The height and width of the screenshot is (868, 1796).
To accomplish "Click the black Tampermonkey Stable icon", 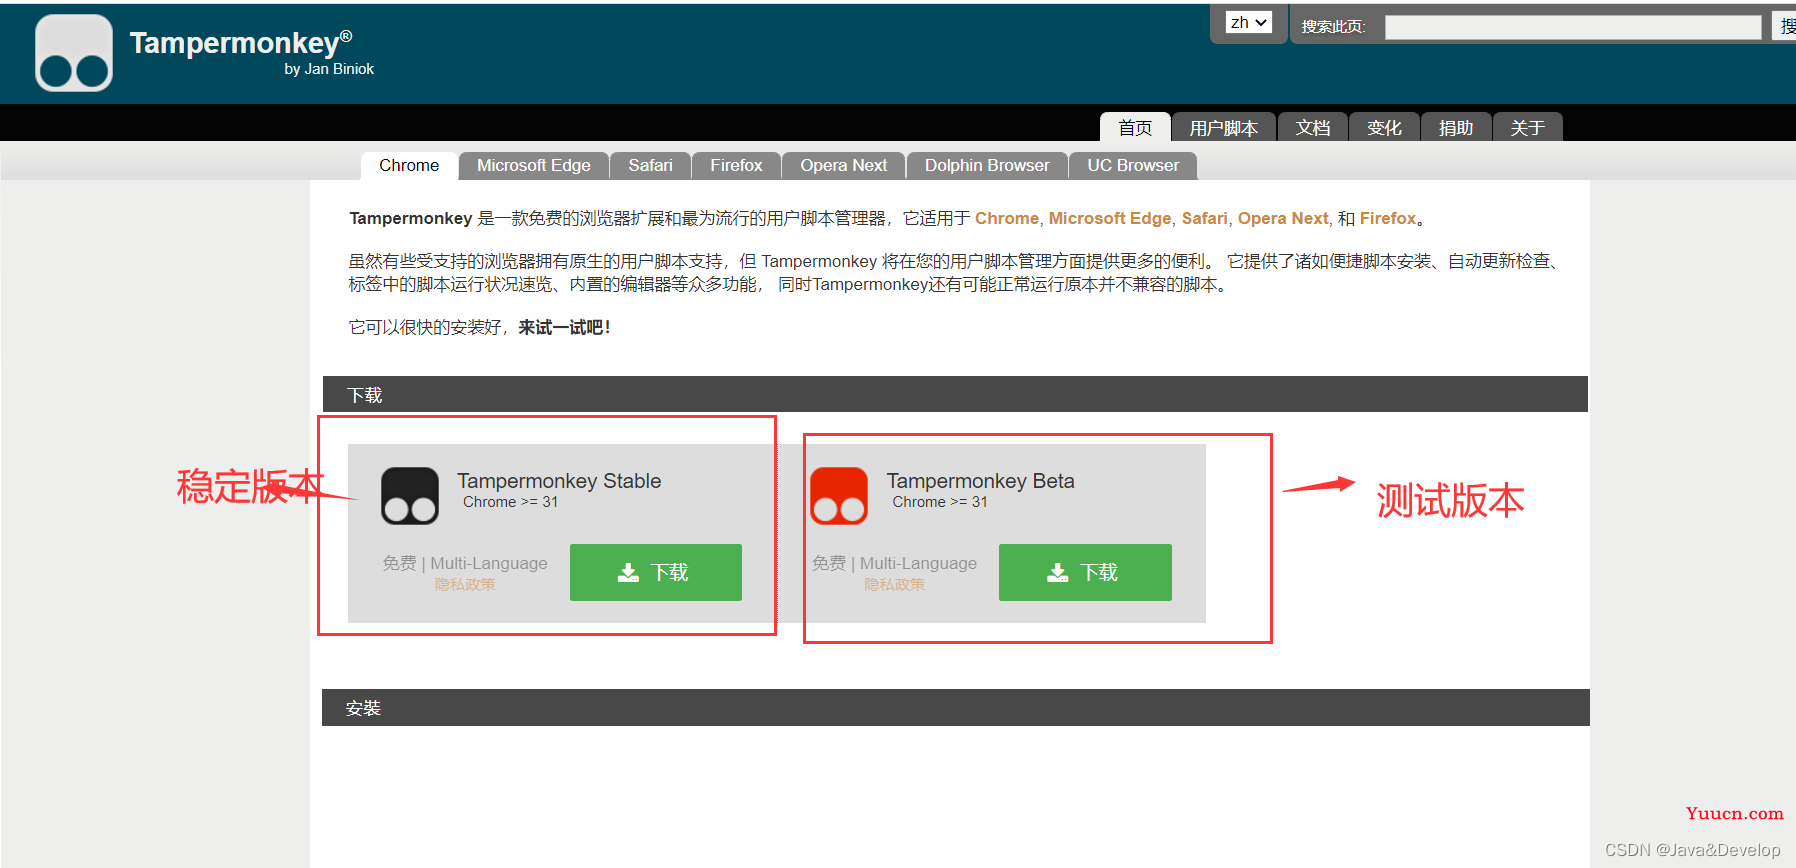I will click(410, 496).
